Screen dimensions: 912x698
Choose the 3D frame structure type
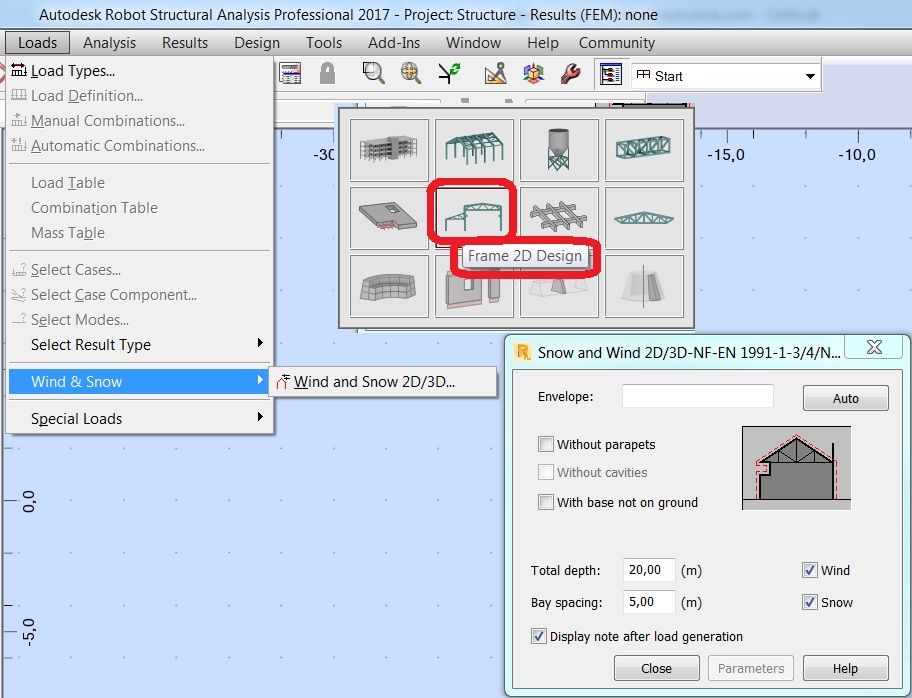click(474, 150)
